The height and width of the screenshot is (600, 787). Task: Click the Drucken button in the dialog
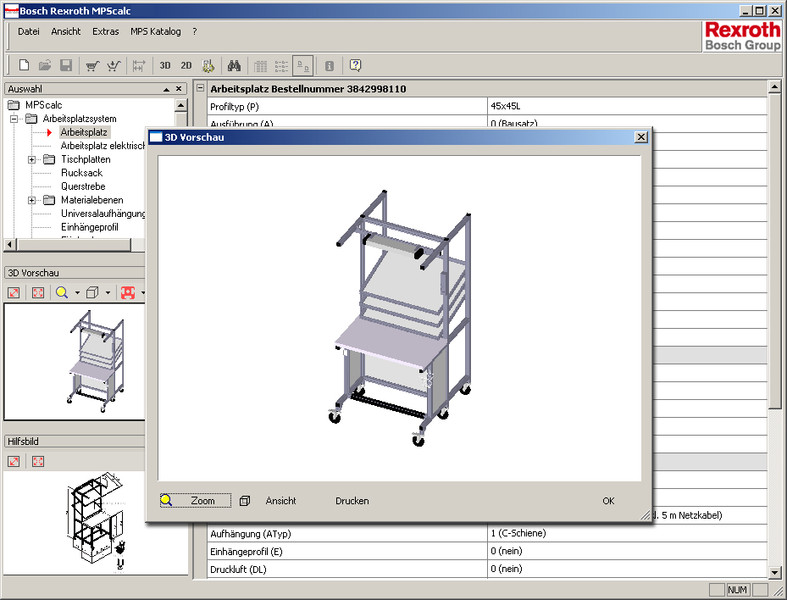click(x=352, y=501)
